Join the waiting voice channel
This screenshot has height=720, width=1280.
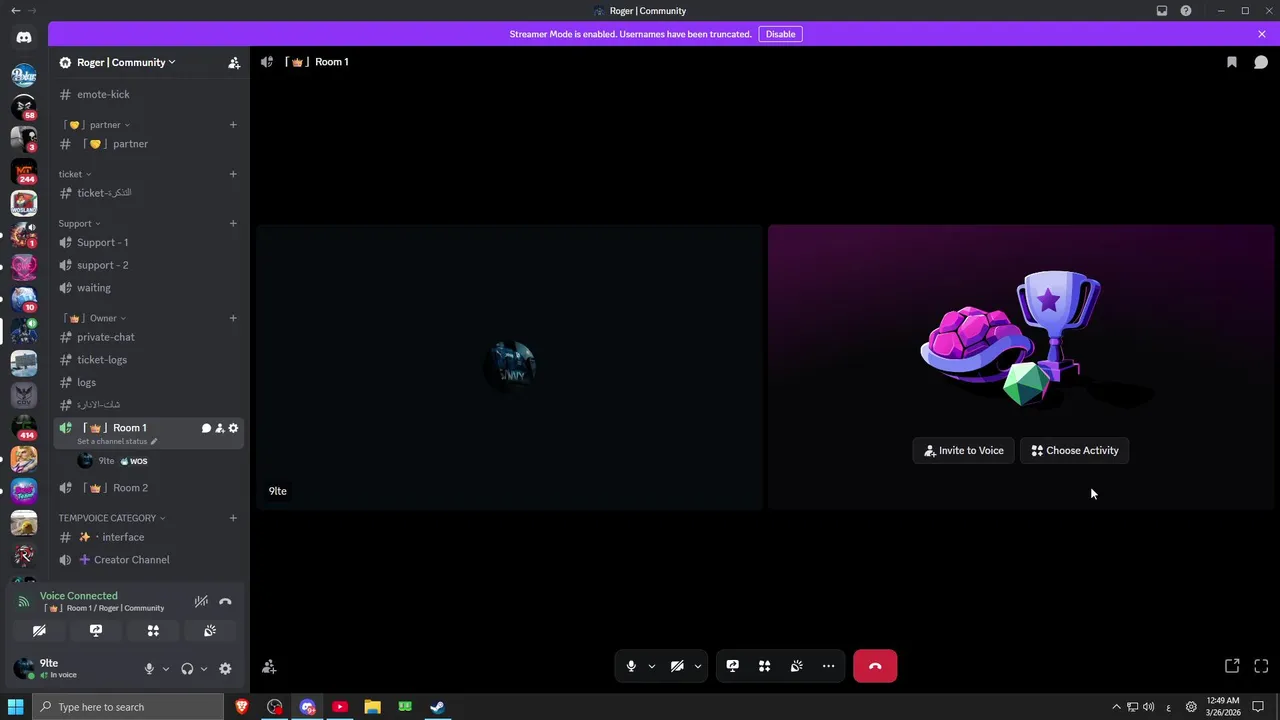[x=148, y=288]
